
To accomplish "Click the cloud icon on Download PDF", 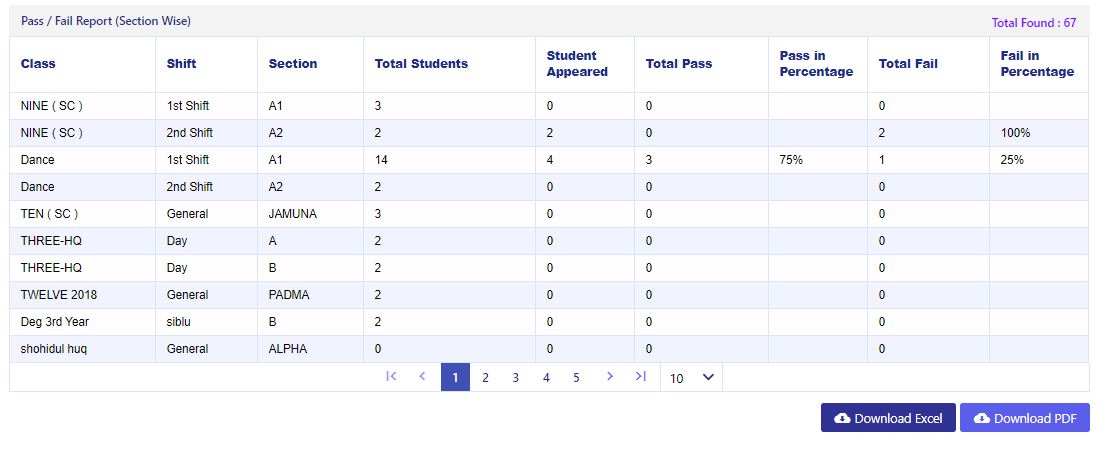I will (982, 419).
